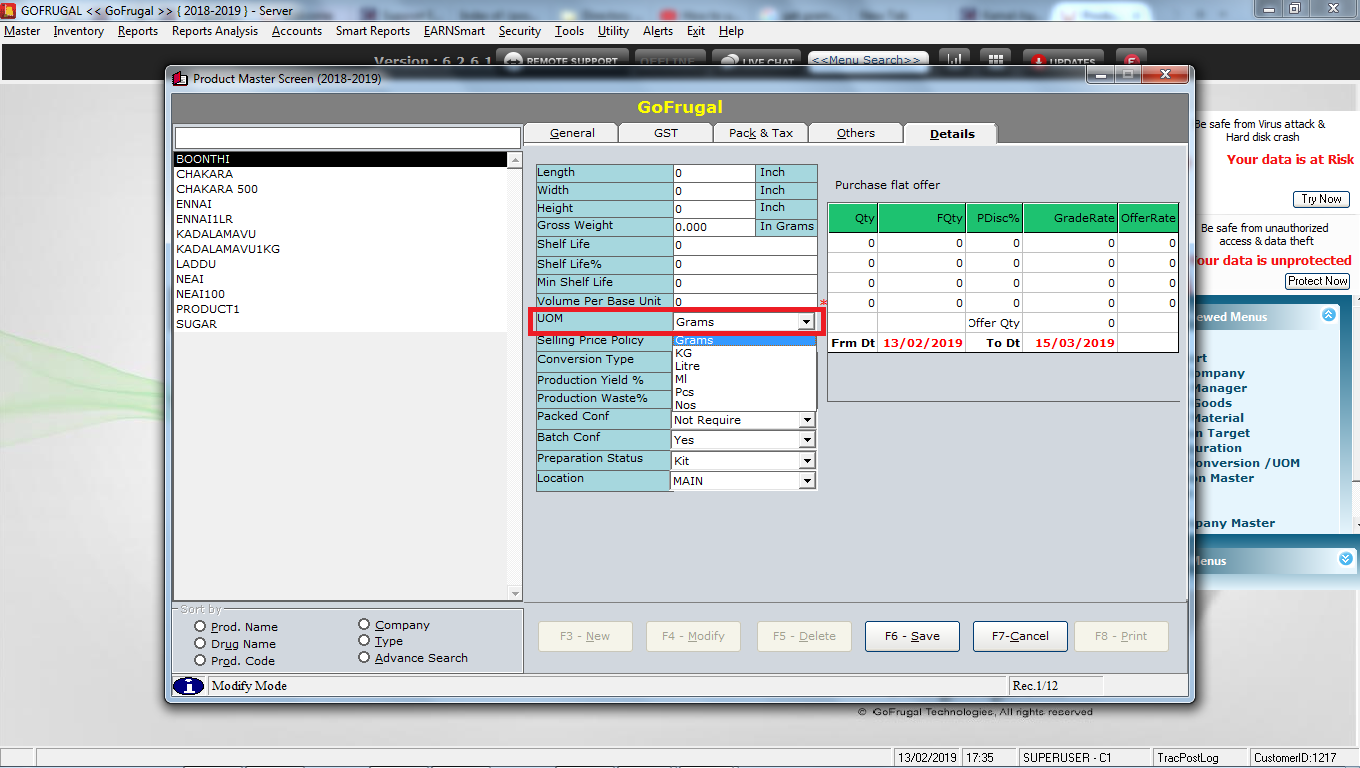Switch to the General tab

[x=571, y=133]
